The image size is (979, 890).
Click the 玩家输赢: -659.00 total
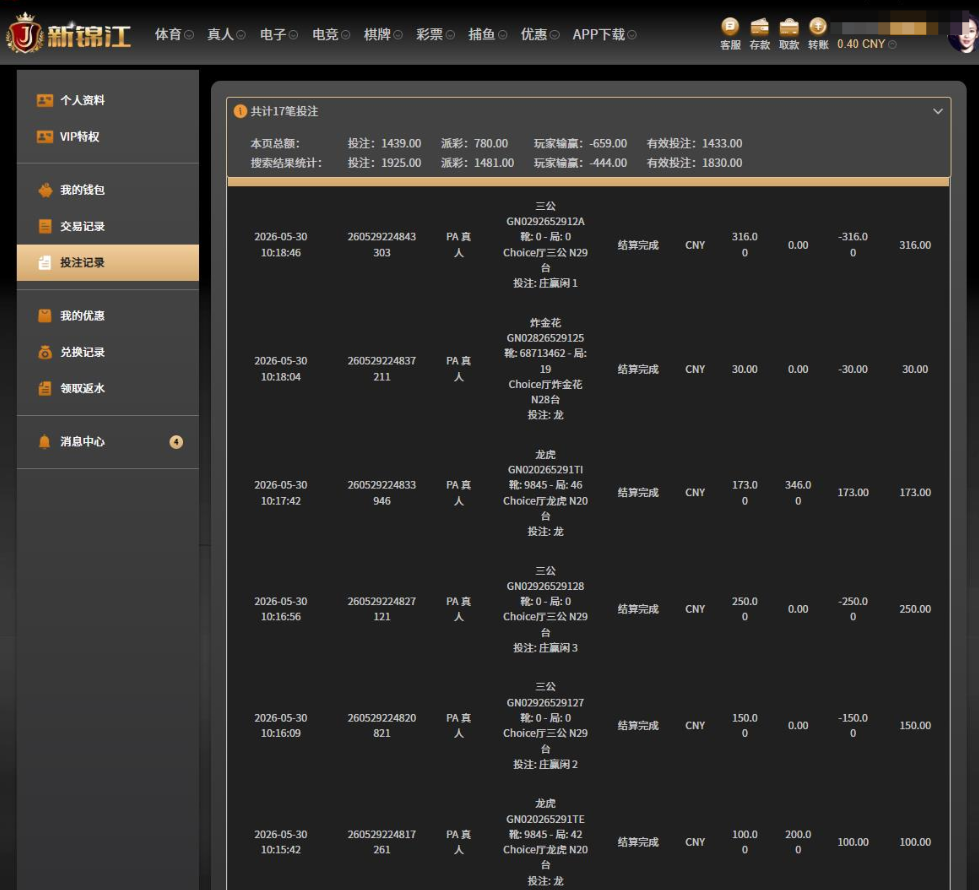[580, 144]
